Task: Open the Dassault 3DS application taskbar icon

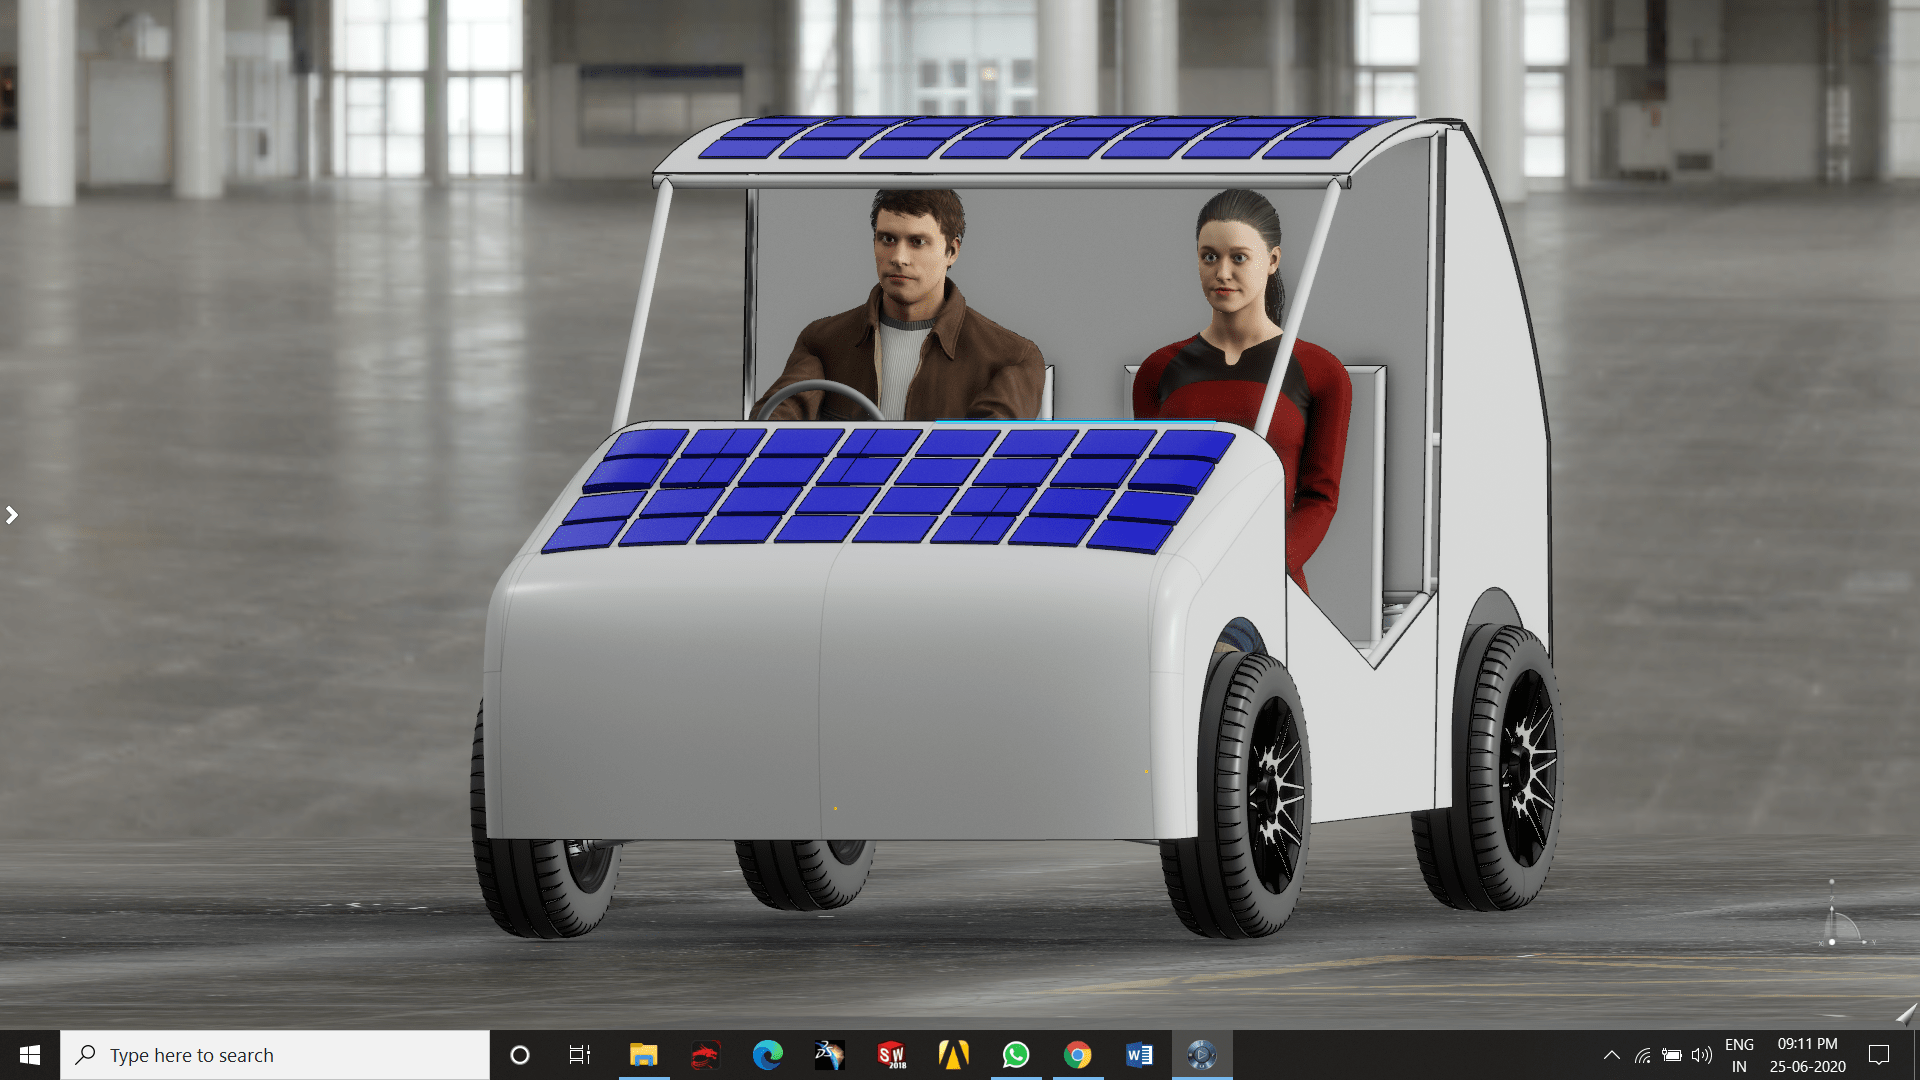Action: (829, 1055)
